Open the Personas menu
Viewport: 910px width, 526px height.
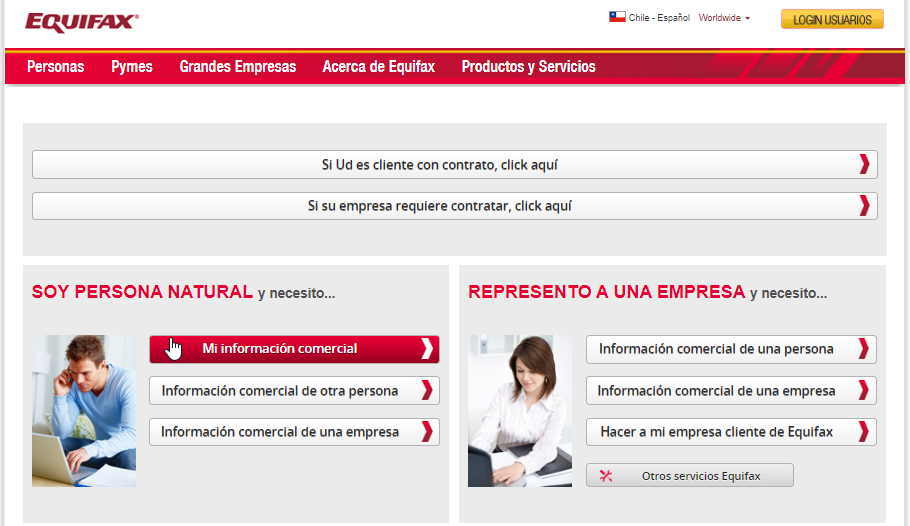click(56, 67)
